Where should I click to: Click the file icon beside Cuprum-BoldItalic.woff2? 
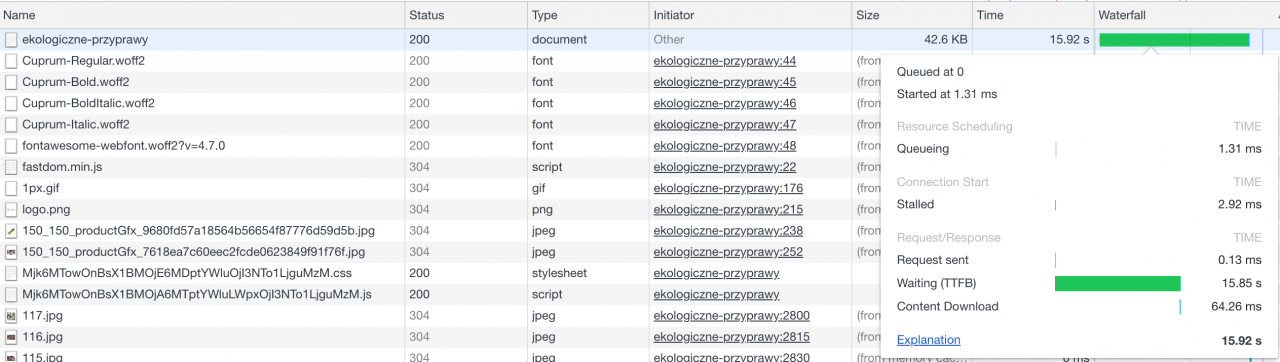tap(11, 103)
